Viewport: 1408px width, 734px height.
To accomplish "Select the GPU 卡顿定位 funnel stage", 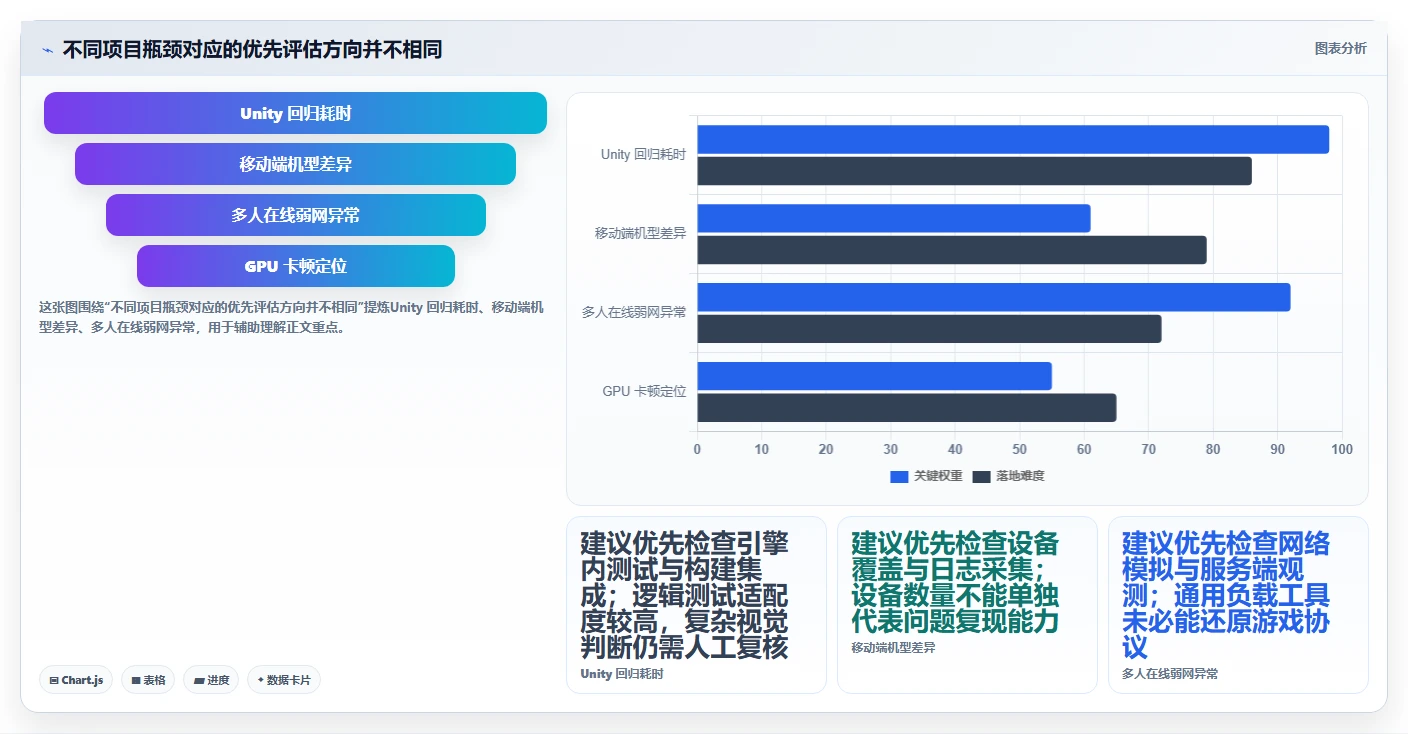I will point(295,266).
